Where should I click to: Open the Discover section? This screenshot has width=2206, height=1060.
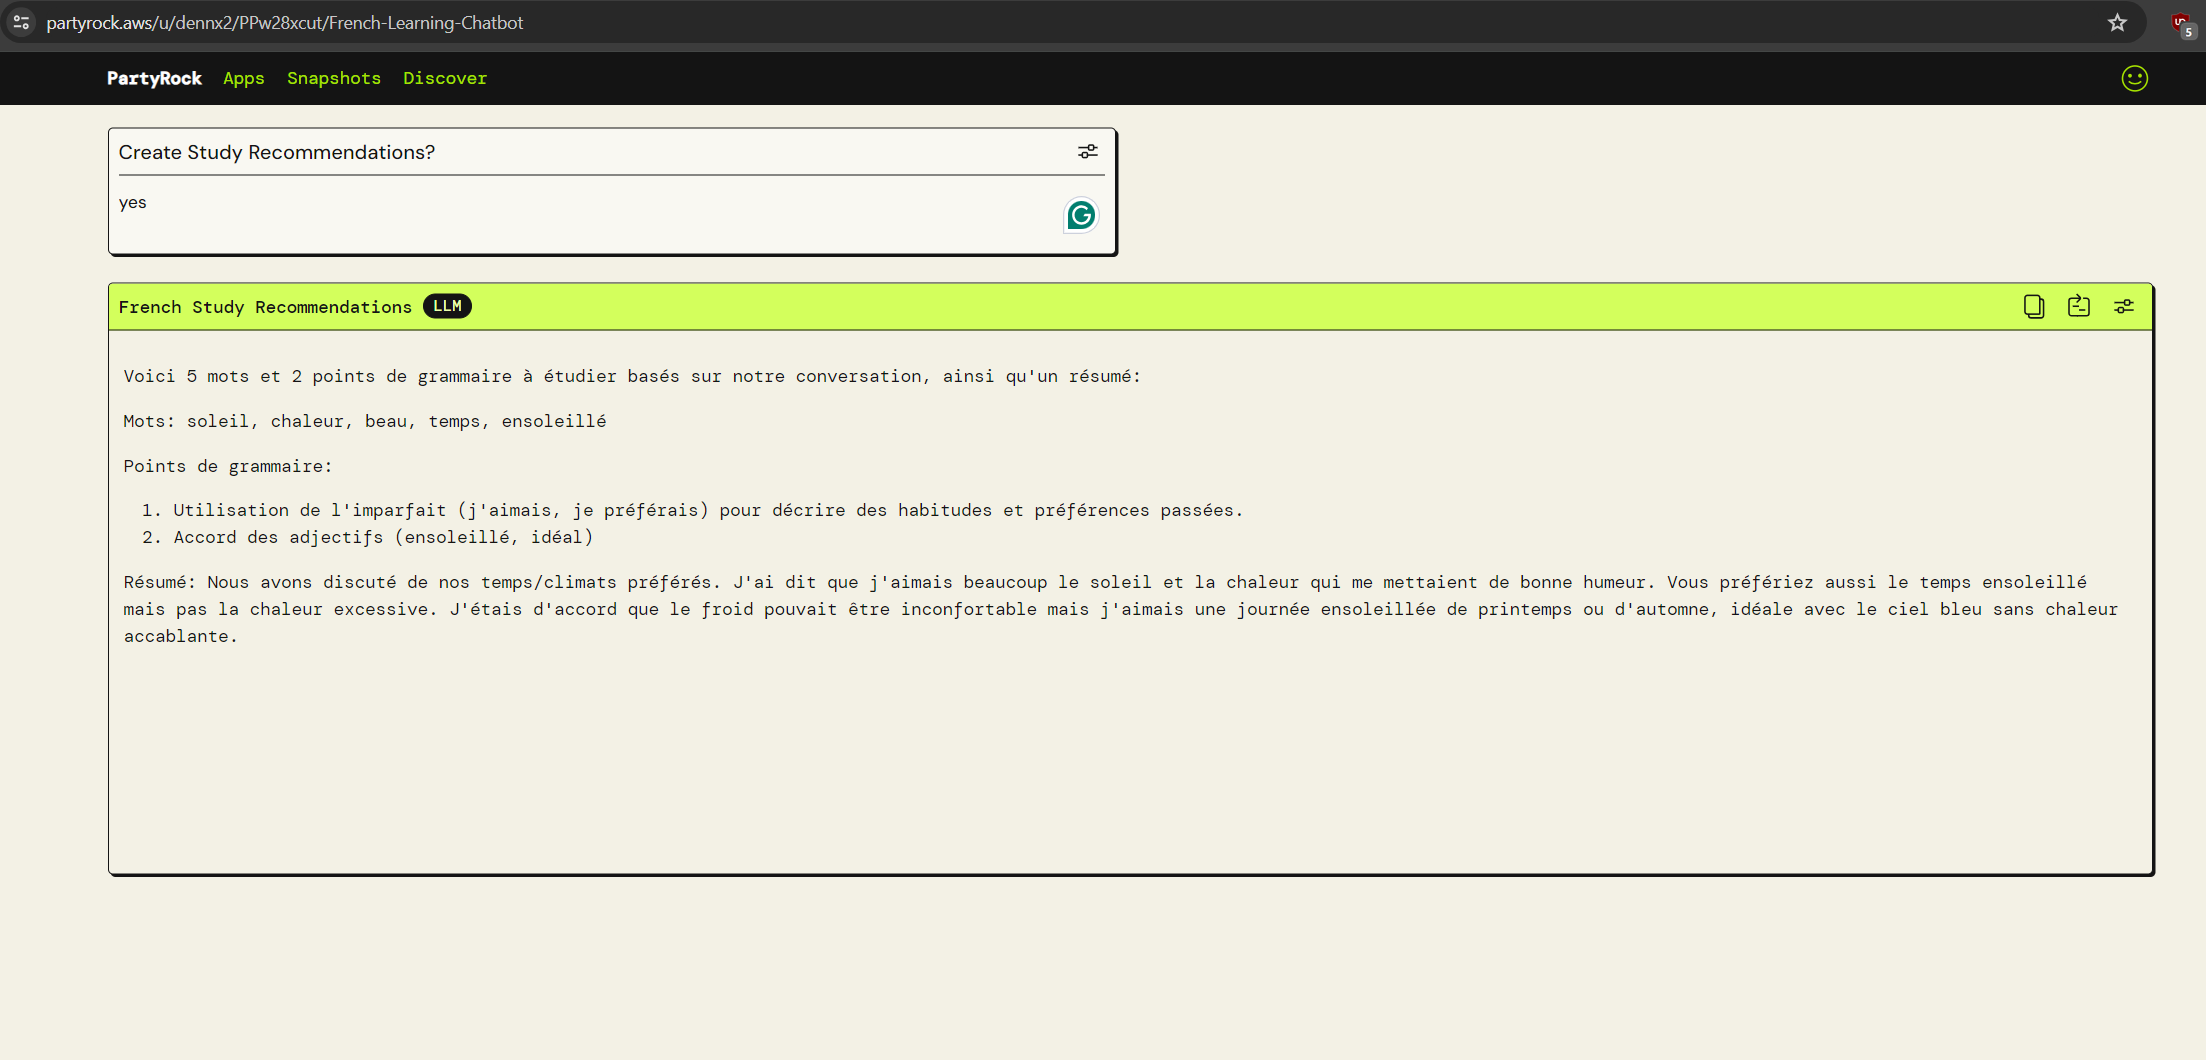tap(445, 78)
